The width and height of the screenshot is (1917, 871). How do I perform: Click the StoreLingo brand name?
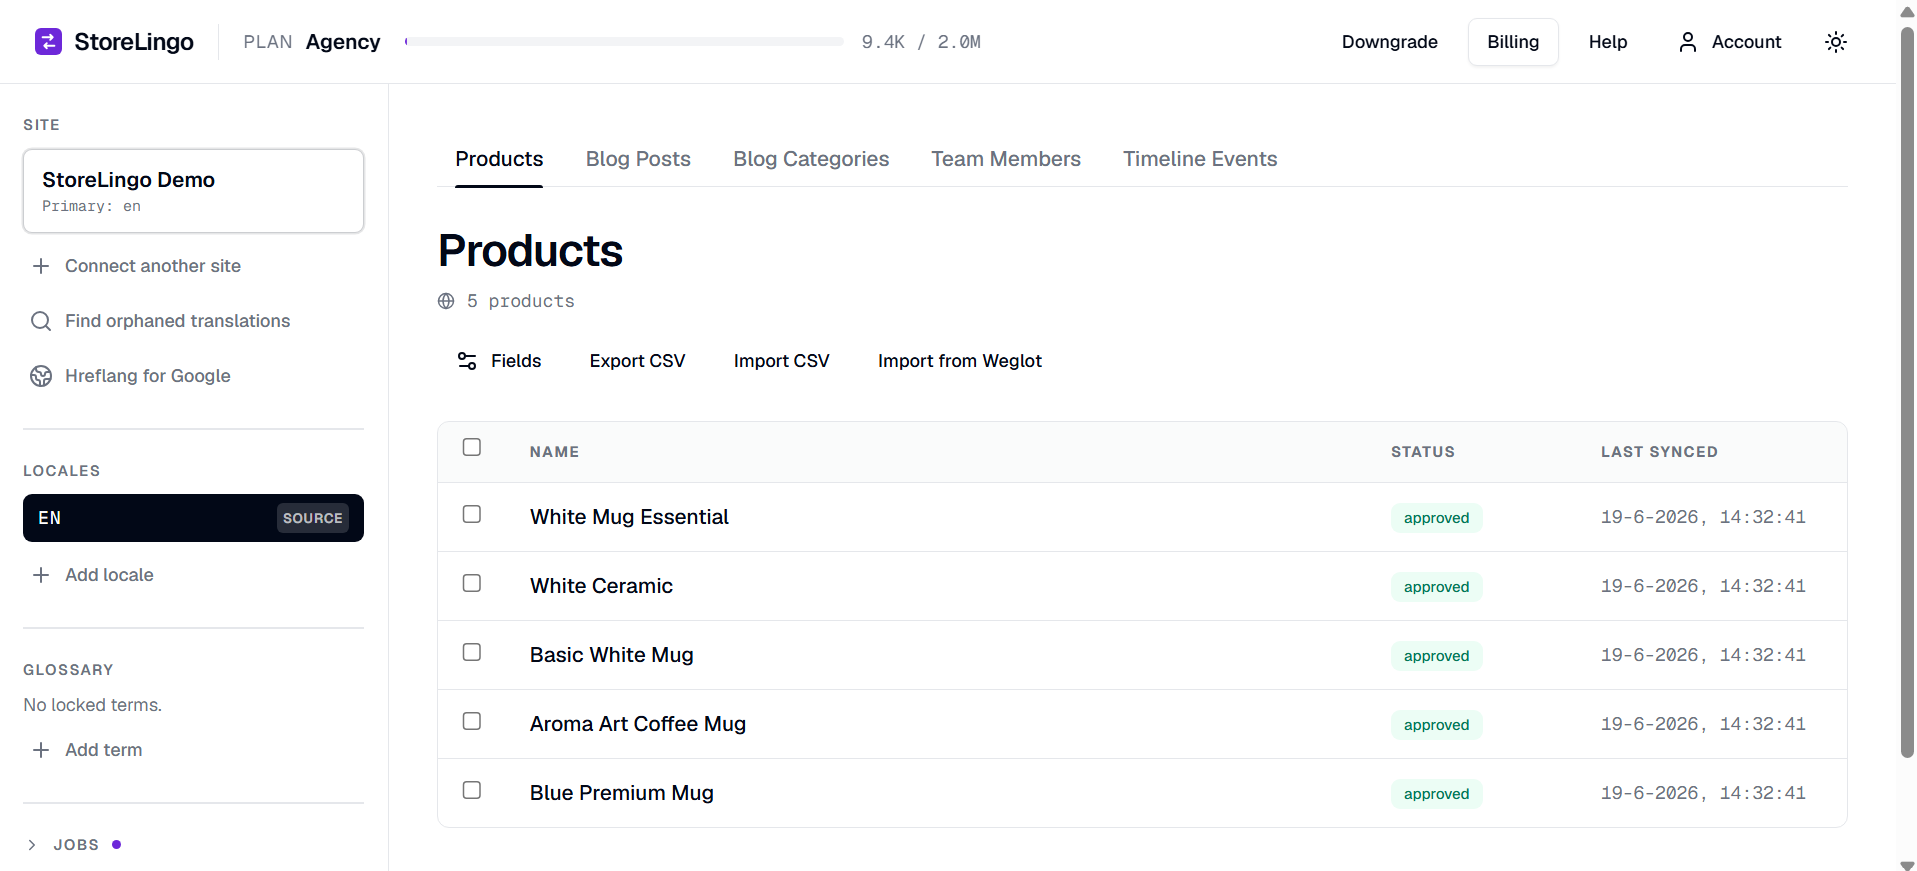pos(134,42)
